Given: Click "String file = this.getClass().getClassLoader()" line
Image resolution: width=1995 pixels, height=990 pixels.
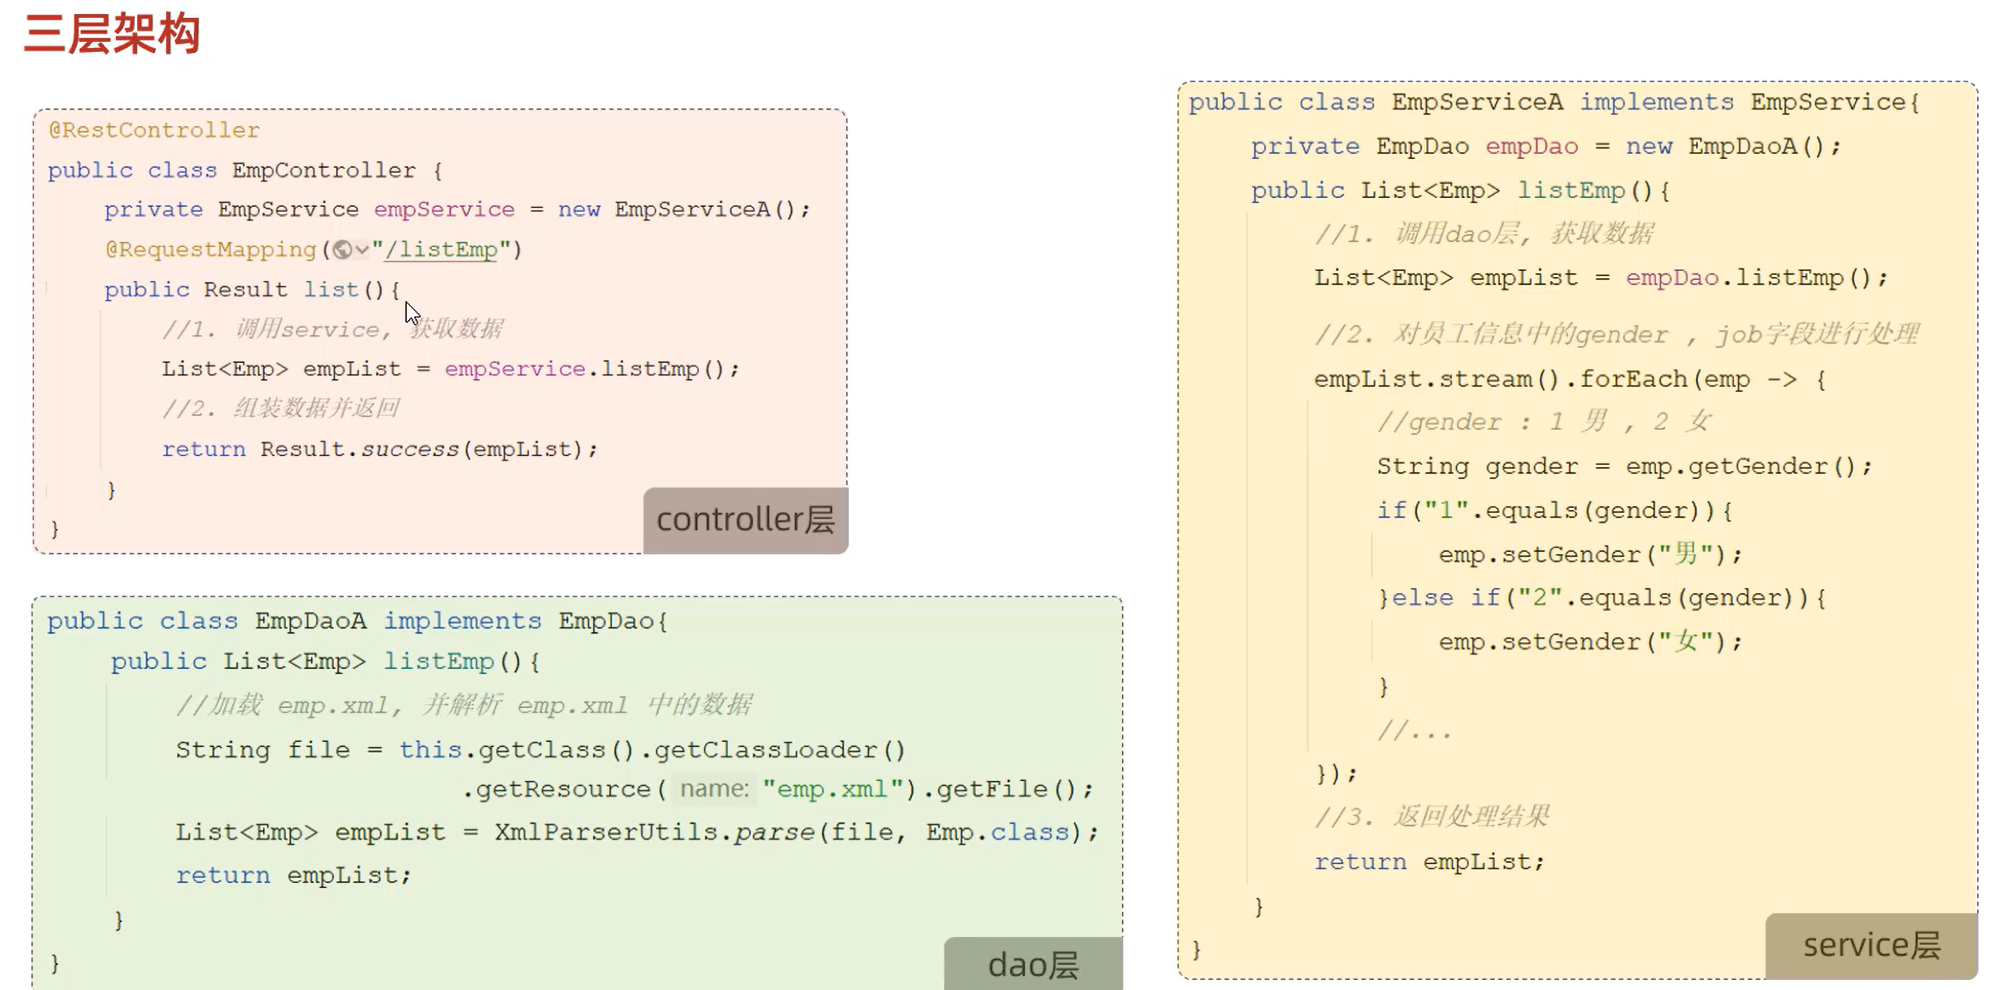Looking at the screenshot, I should tap(541, 750).
